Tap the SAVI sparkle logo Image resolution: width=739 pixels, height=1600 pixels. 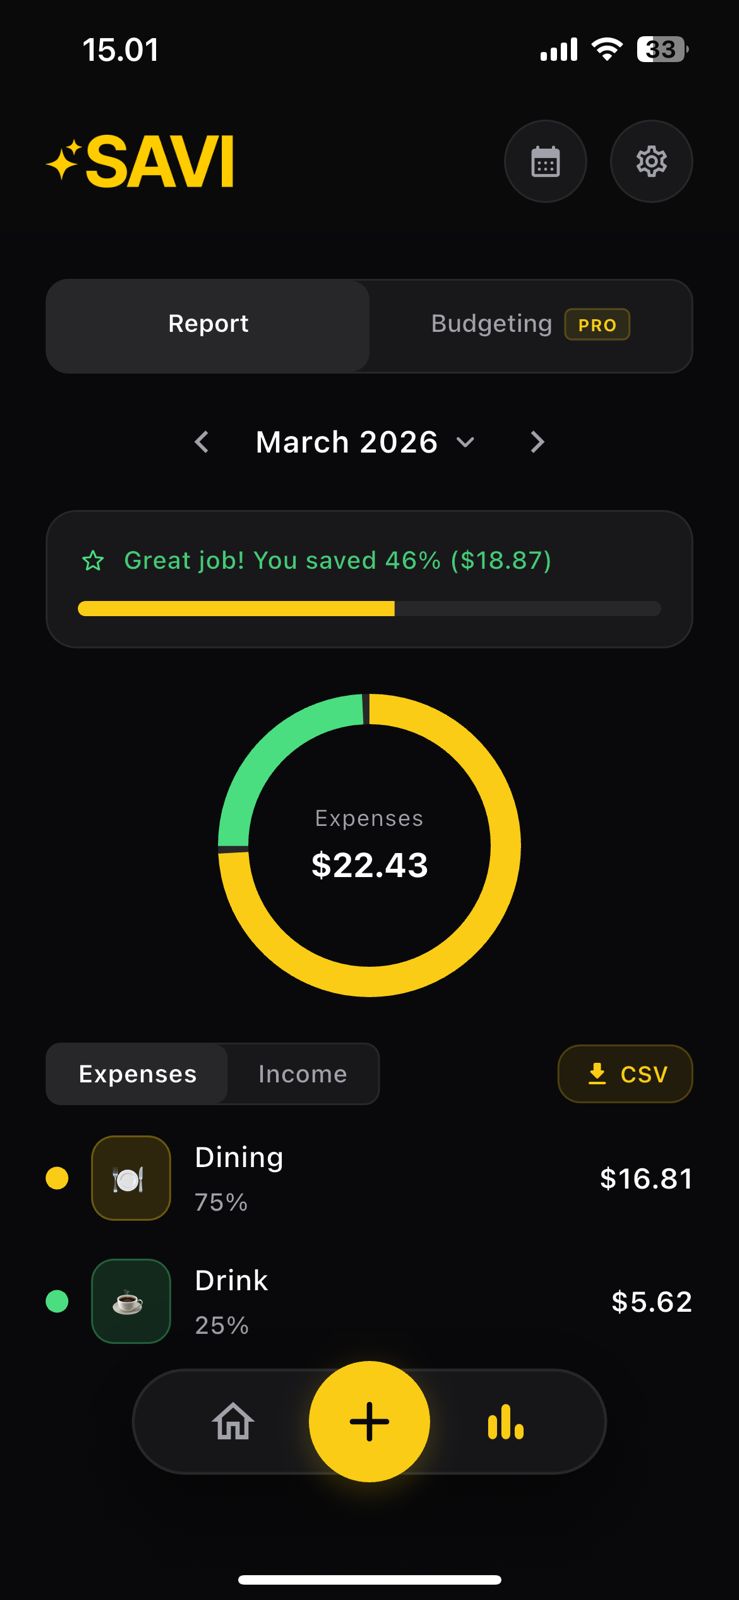[x=140, y=162]
